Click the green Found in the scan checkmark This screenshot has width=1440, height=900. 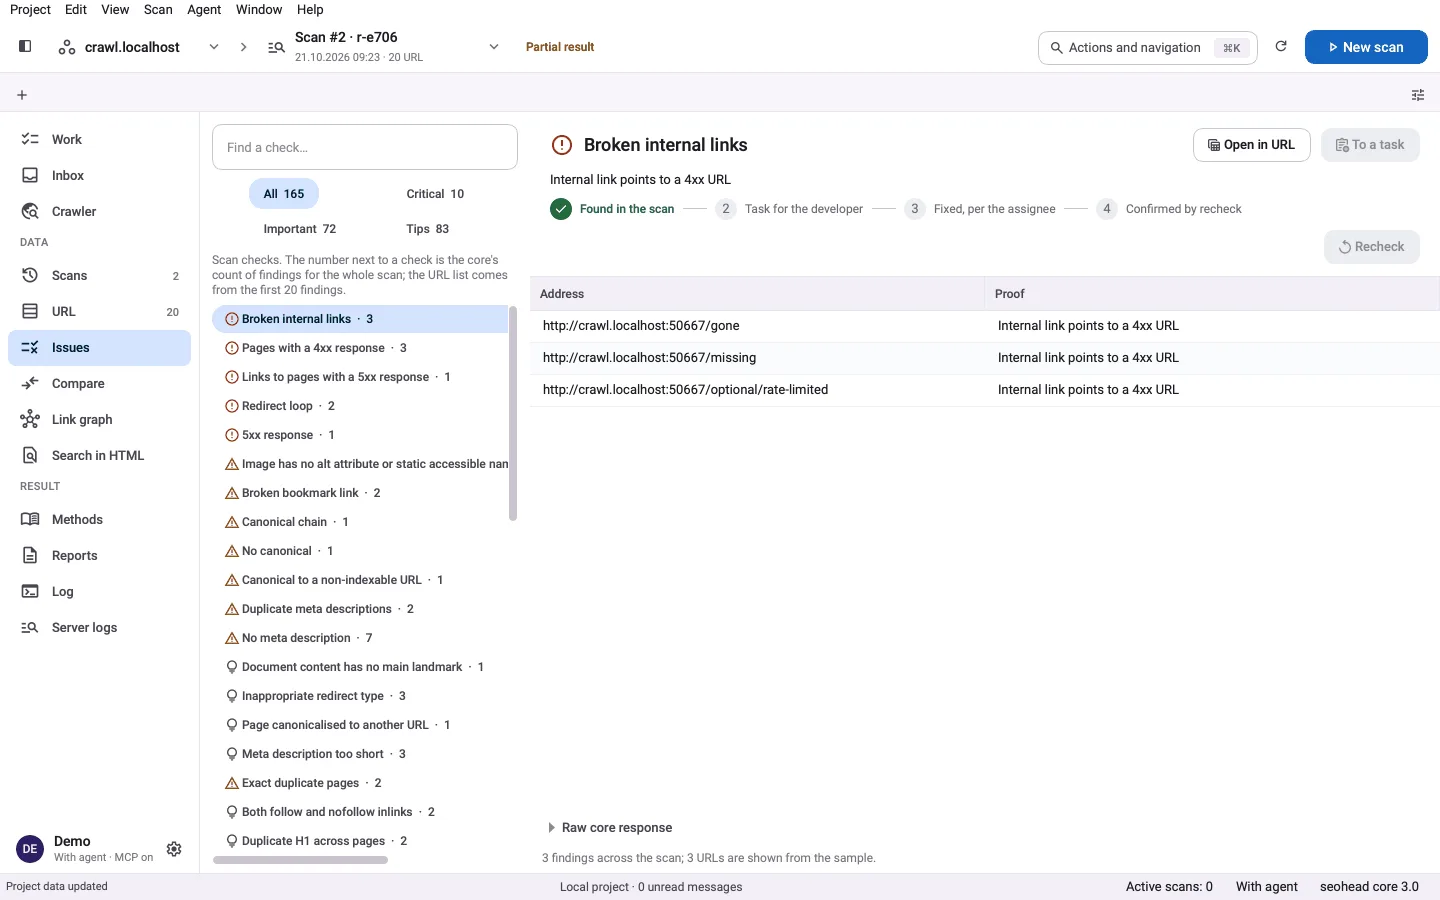(x=561, y=209)
